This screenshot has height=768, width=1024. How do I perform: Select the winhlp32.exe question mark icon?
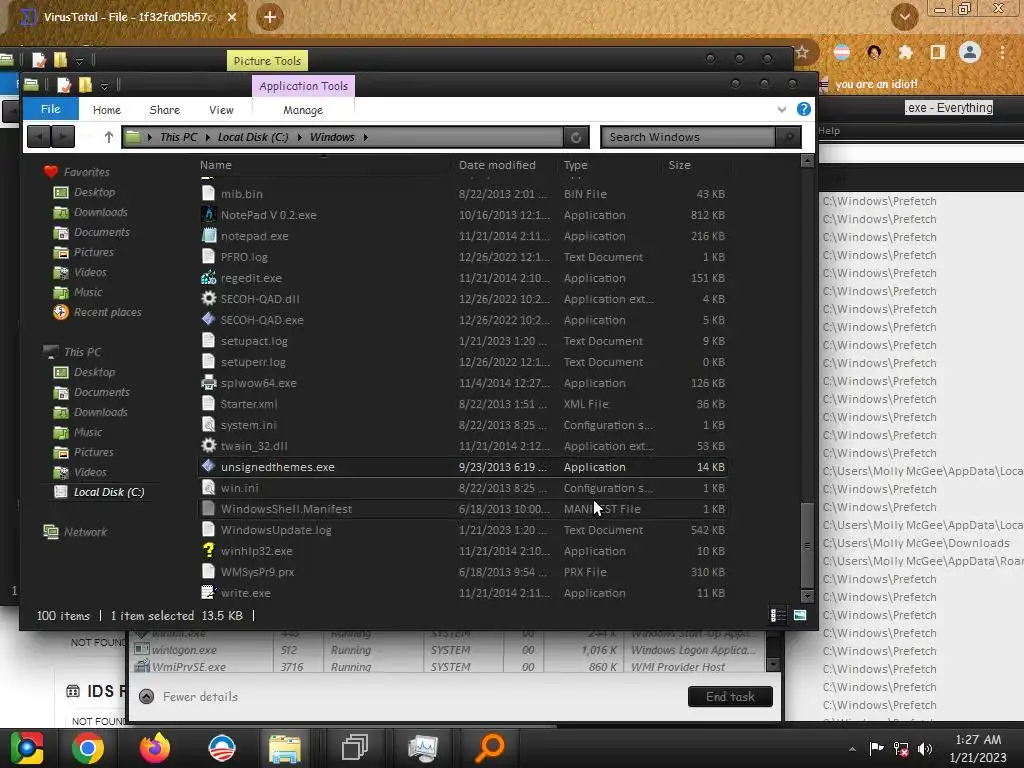click(x=208, y=551)
